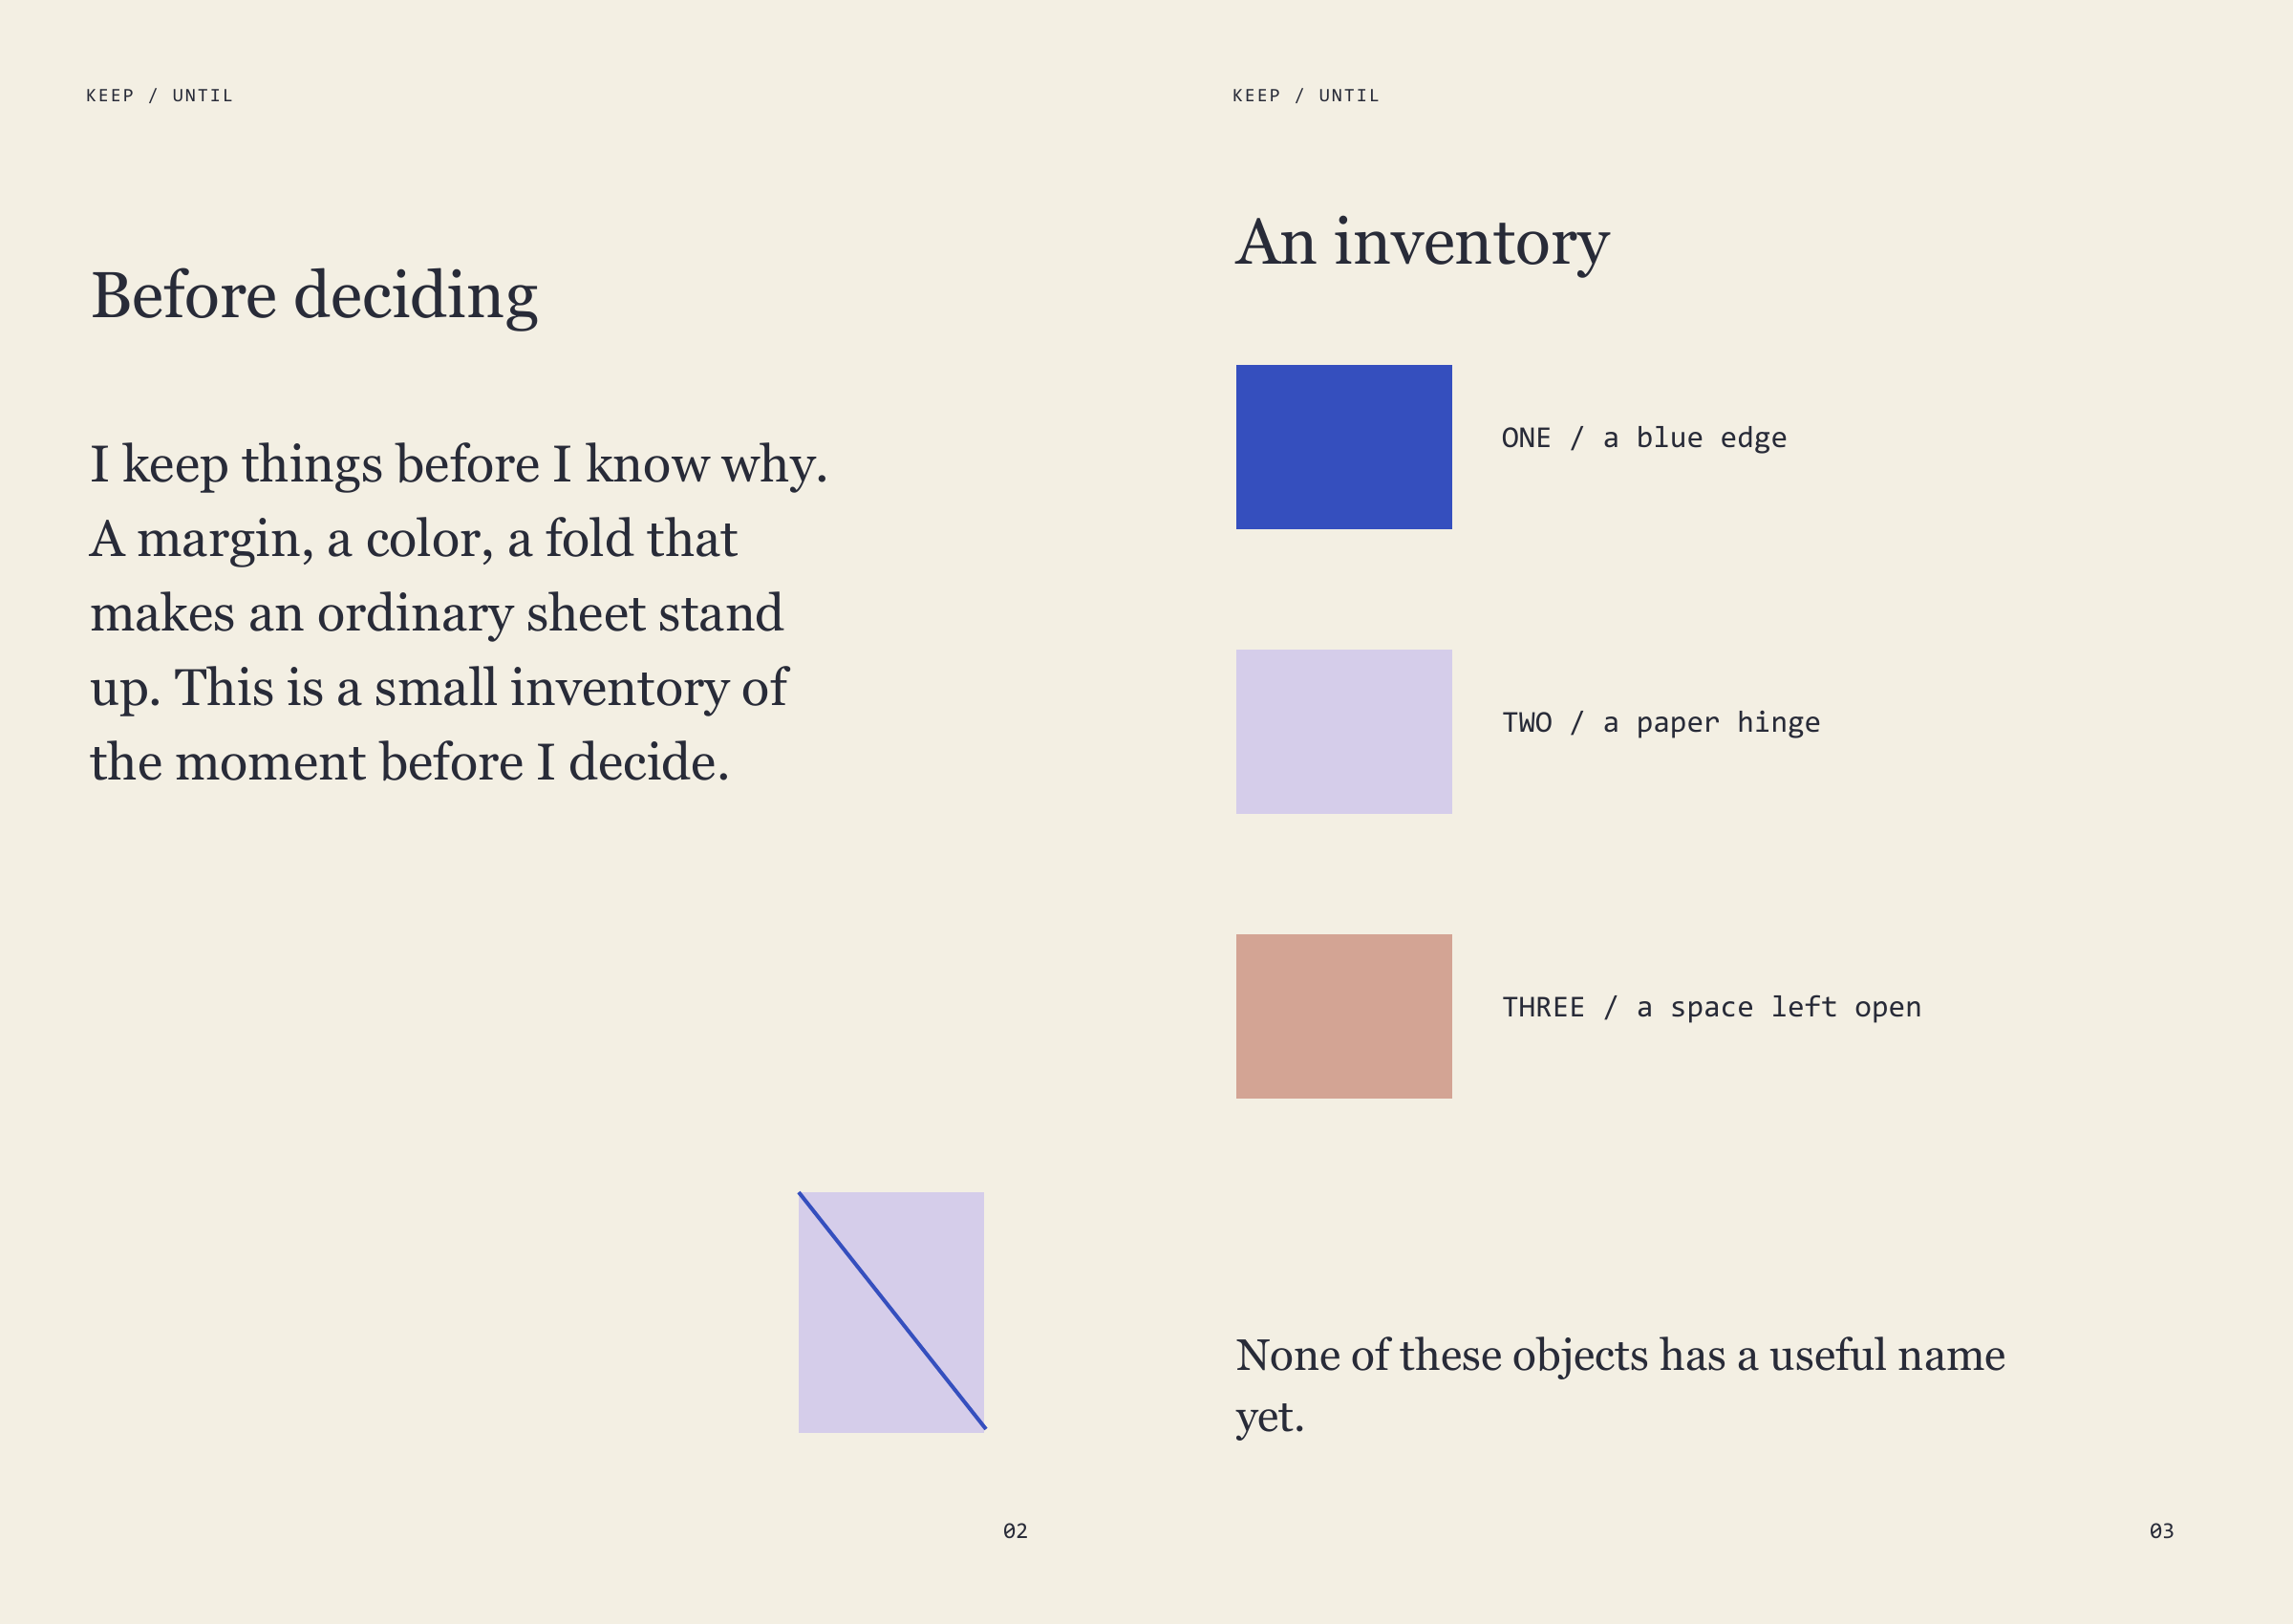Select the 'Before deciding' heading
This screenshot has height=1624, width=2293.
click(x=315, y=297)
